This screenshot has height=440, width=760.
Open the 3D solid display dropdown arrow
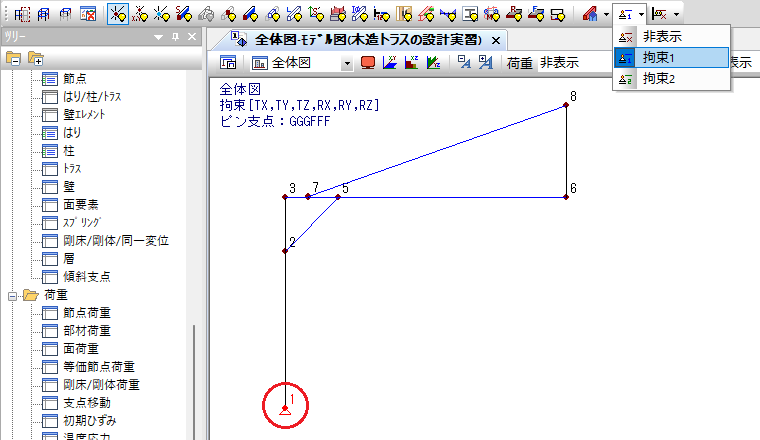tap(606, 15)
